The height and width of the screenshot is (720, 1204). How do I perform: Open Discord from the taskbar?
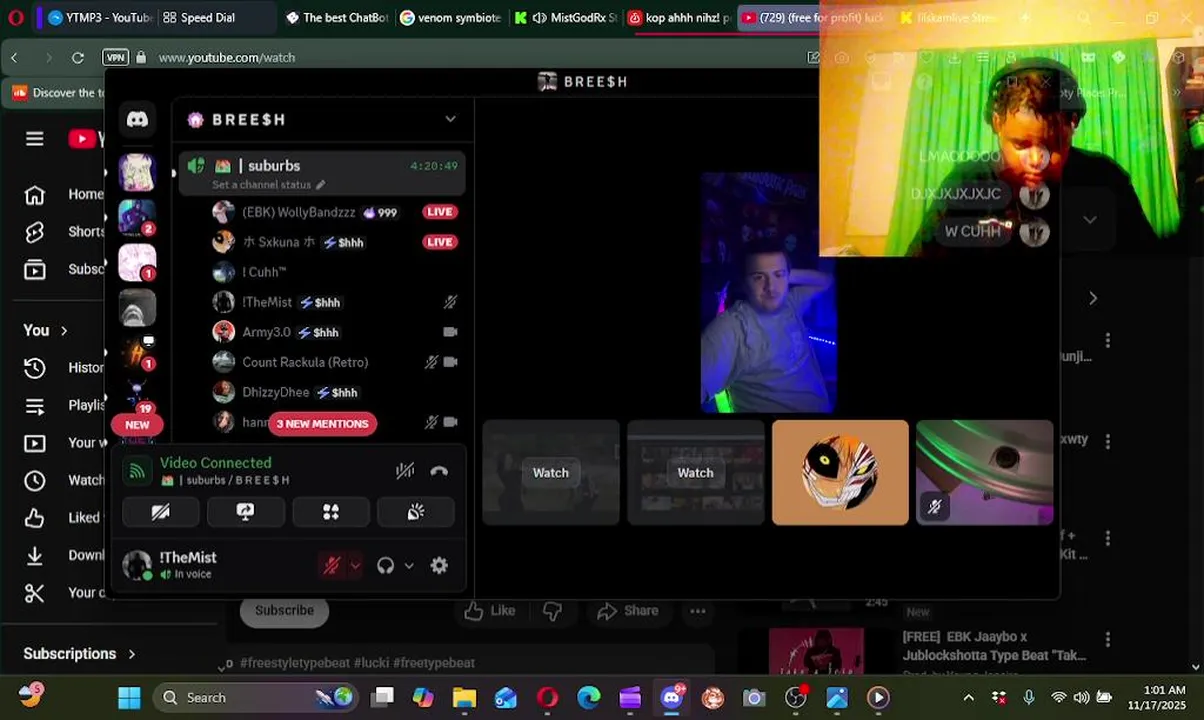(672, 697)
